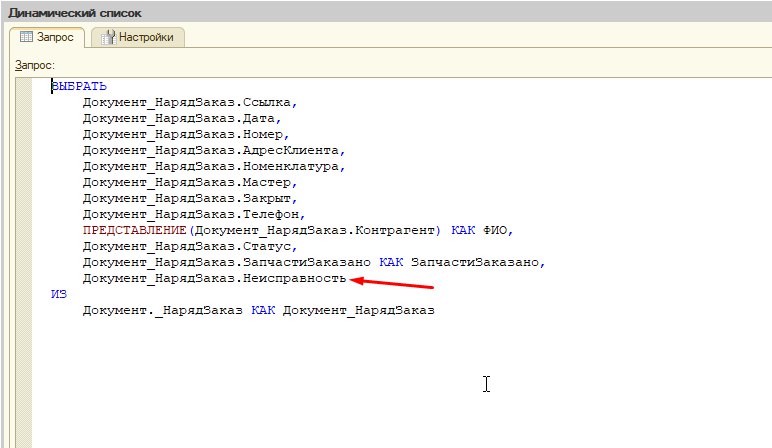772x448 pixels.
Task: Click the ПРЕДСТАВЛЕНИЕ function keyword
Action: pyautogui.click(x=134, y=230)
